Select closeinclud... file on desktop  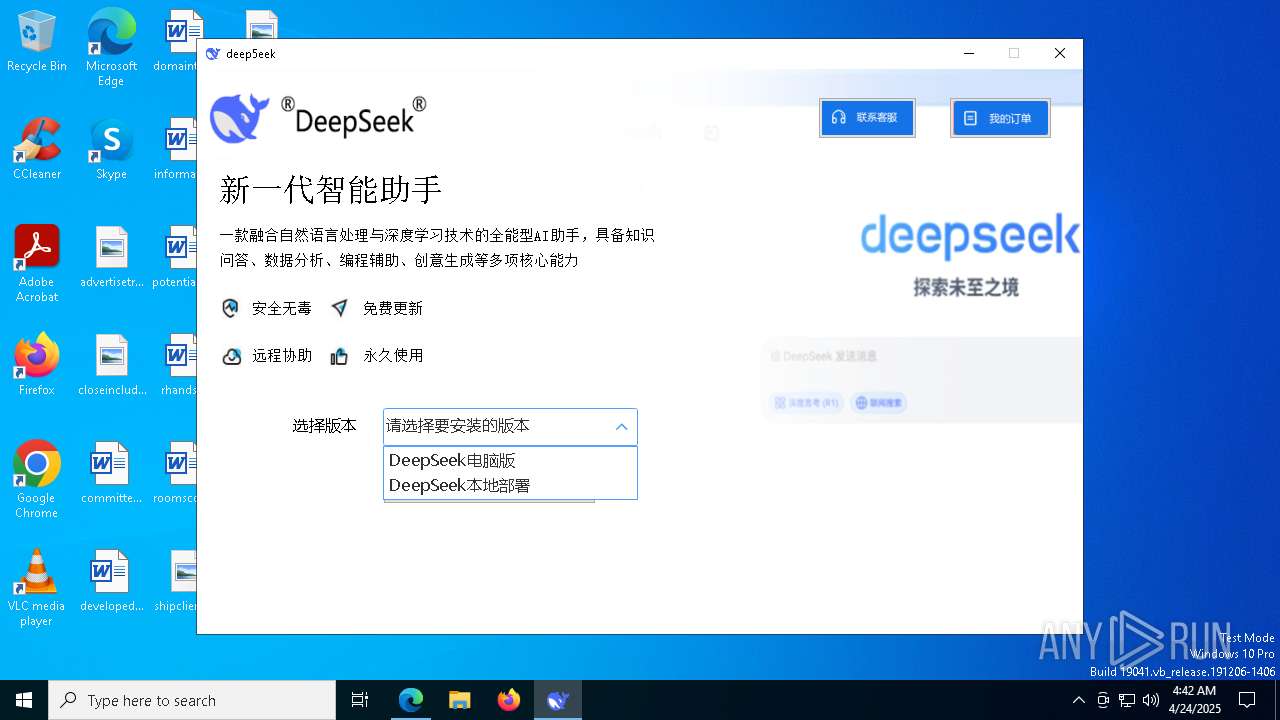tap(111, 364)
